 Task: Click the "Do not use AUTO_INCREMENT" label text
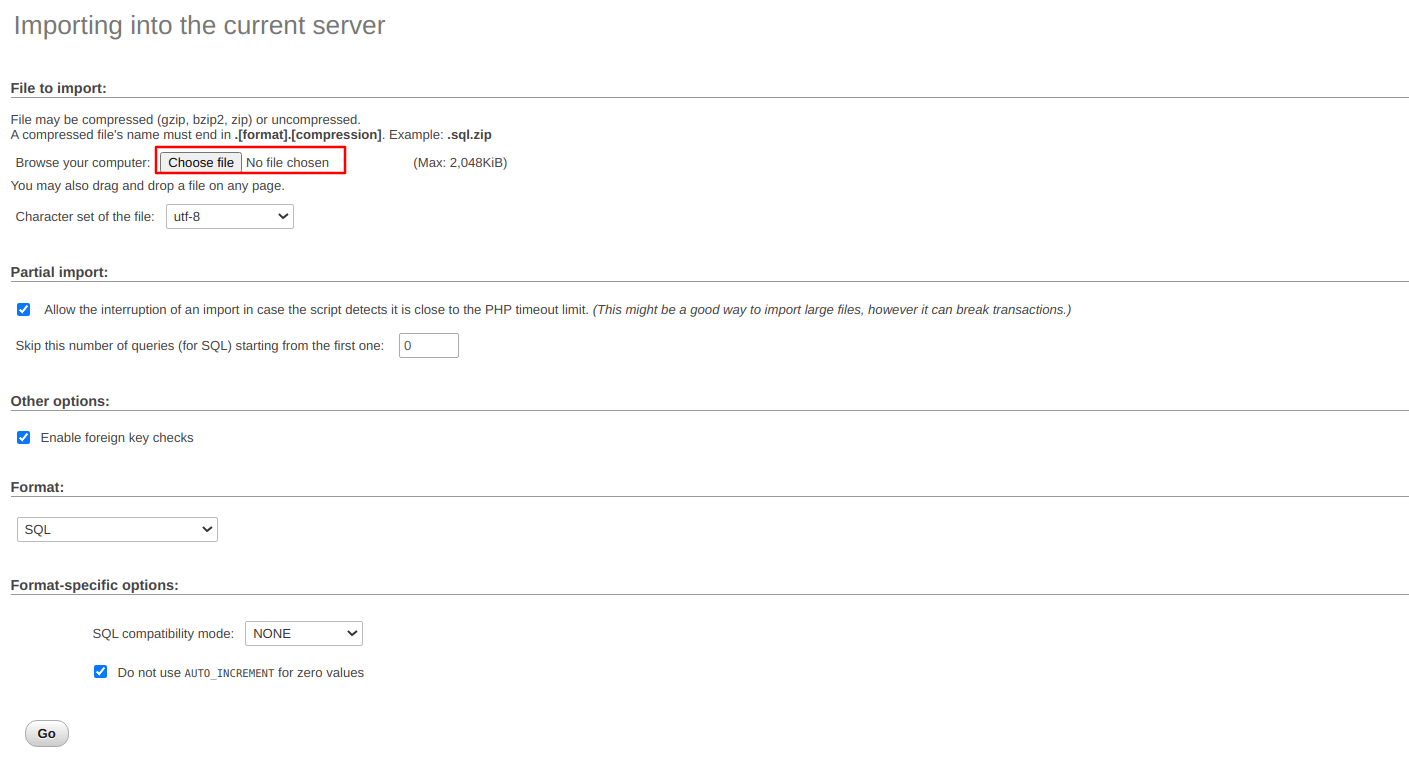[x=240, y=673]
